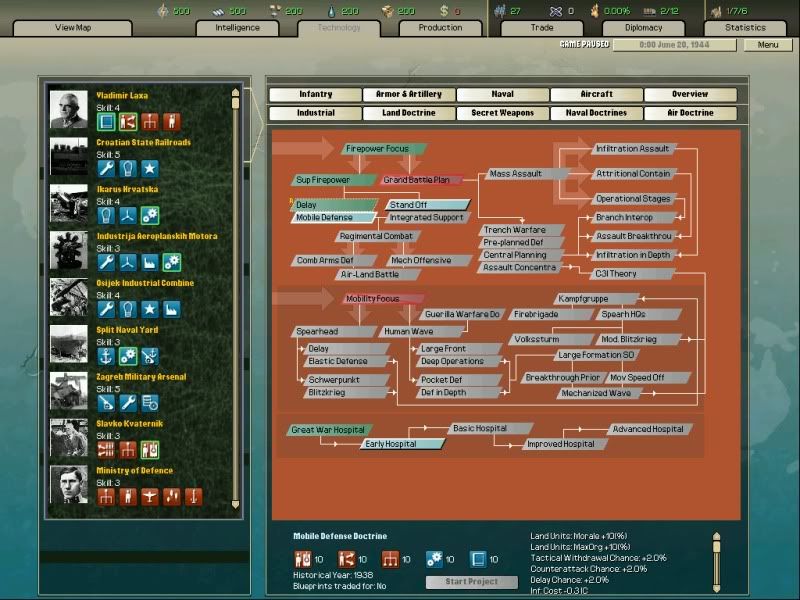Click the blue book requirement icon for Mobile Defense Doctrine

pos(477,559)
